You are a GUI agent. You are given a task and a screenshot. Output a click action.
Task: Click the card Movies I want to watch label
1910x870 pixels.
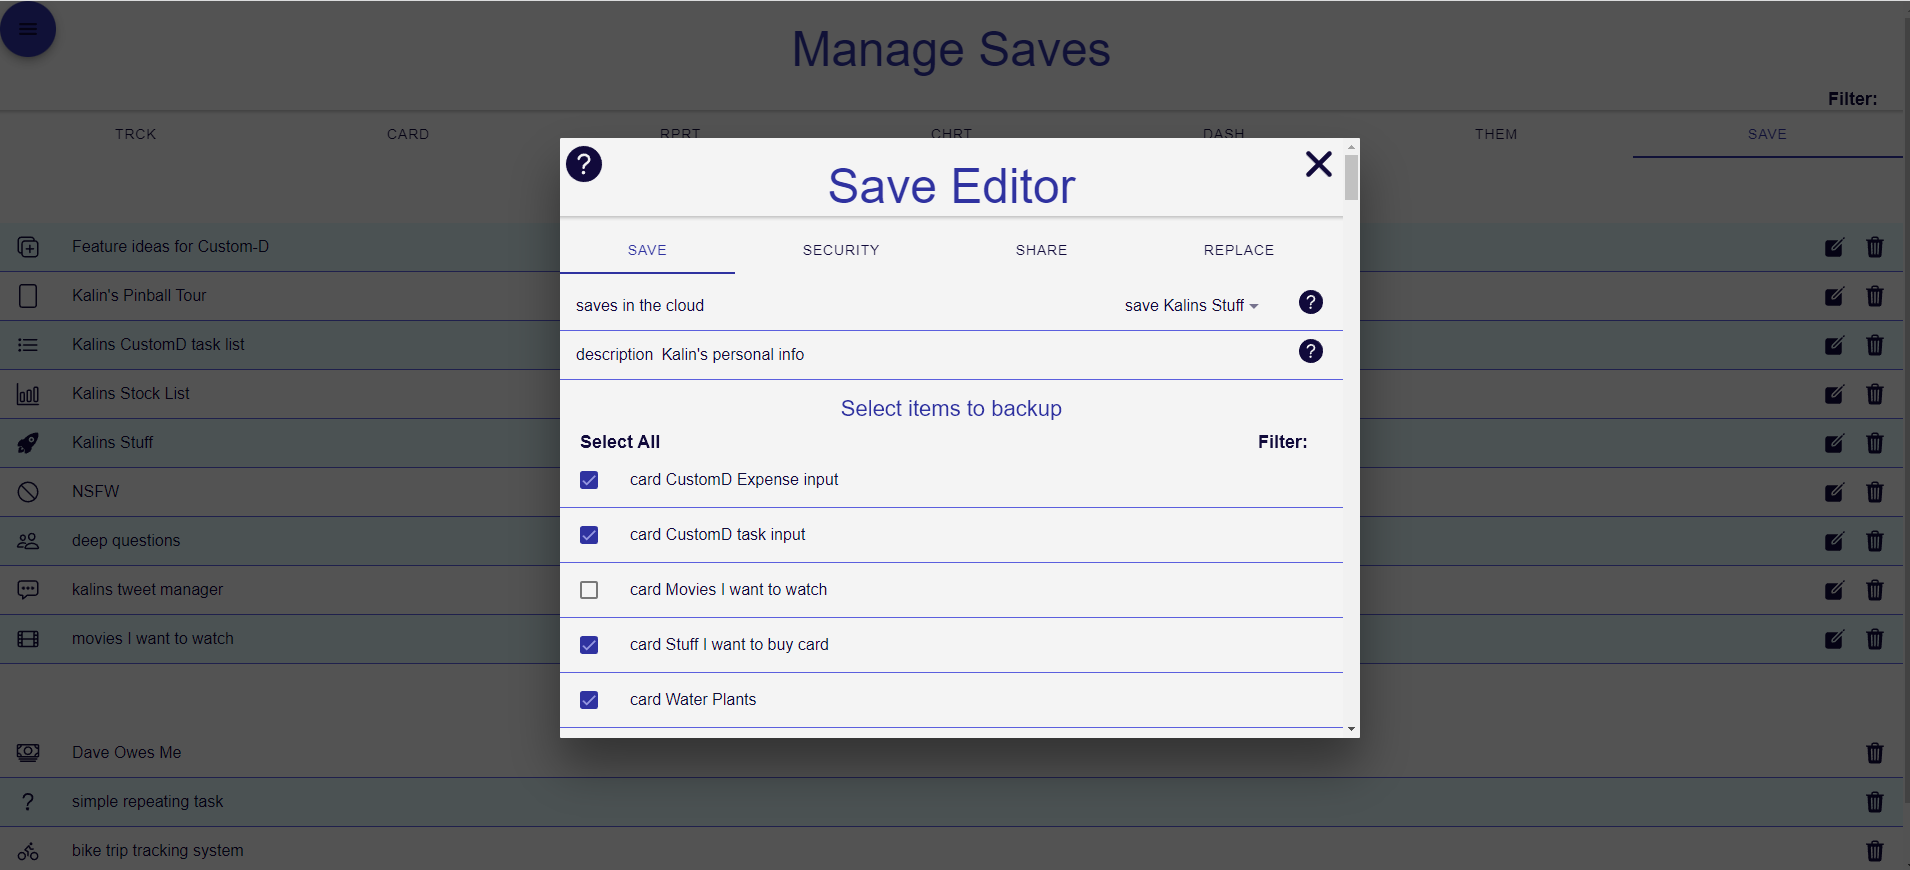(x=728, y=589)
